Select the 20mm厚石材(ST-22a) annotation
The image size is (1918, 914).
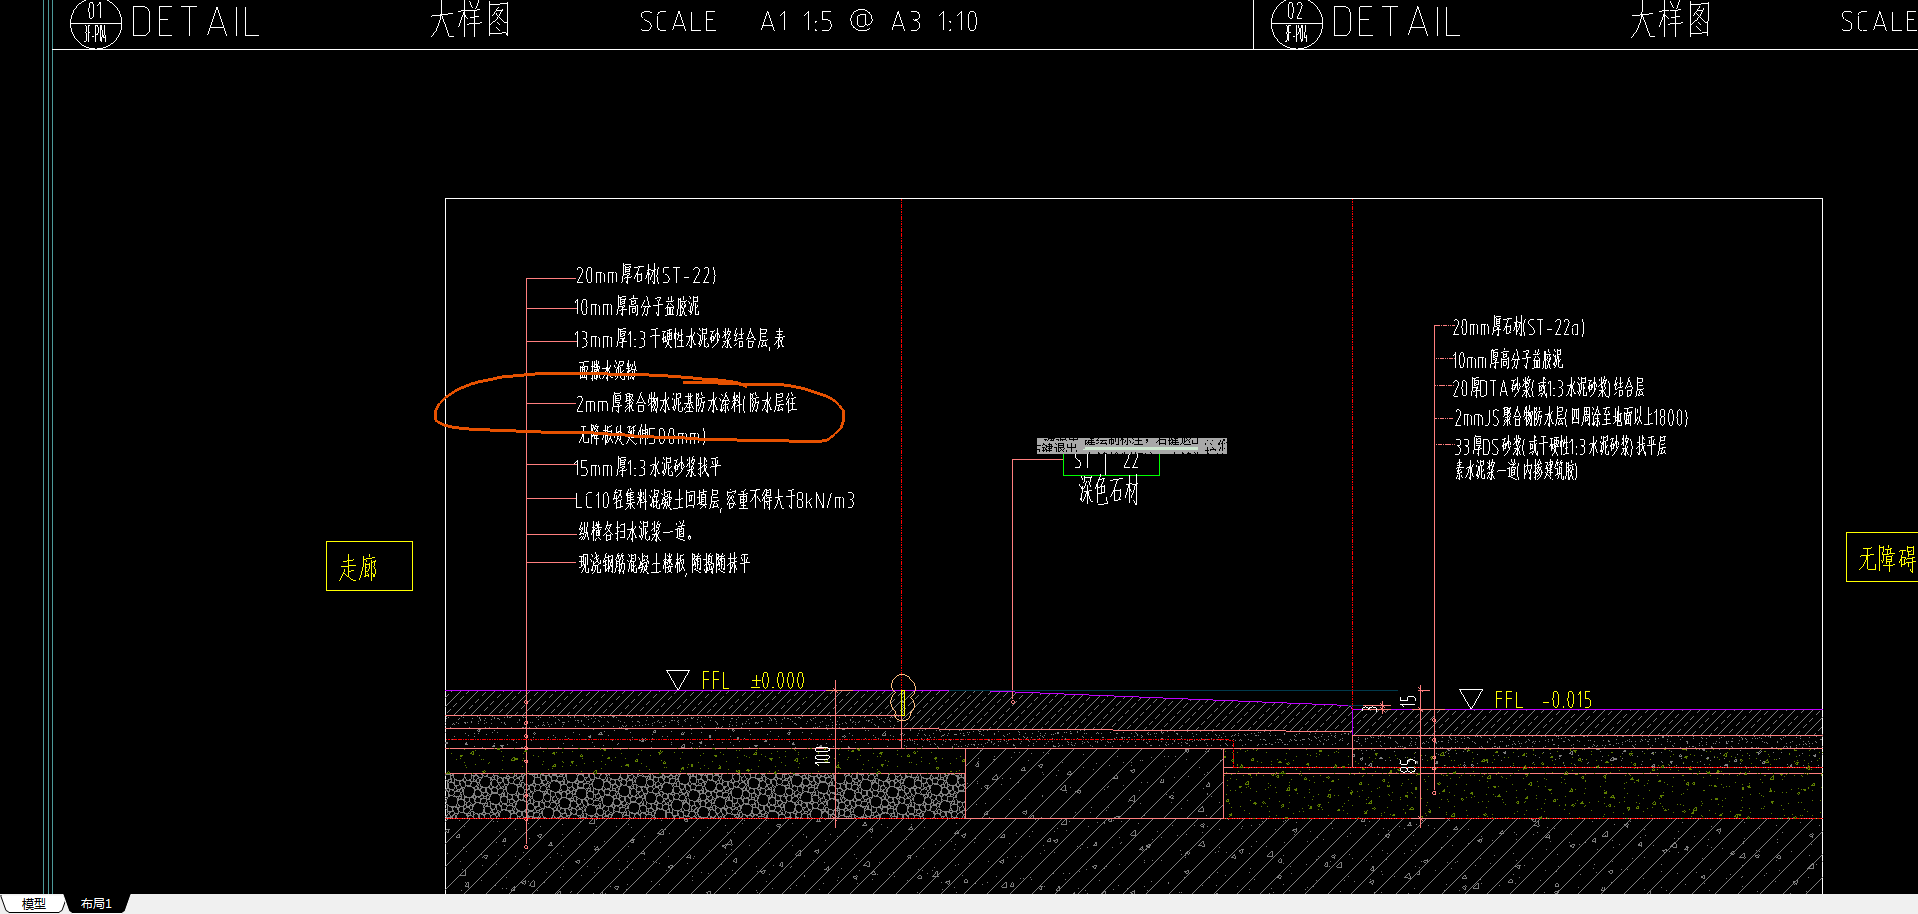(x=1518, y=327)
